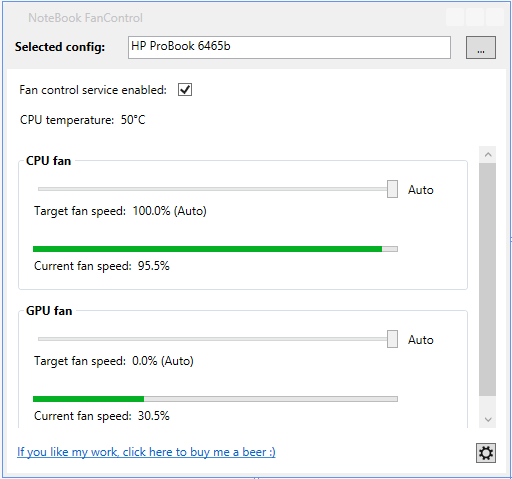The width and height of the screenshot is (512, 479).
Task: Click the scrollbar down arrow
Action: pos(488,419)
